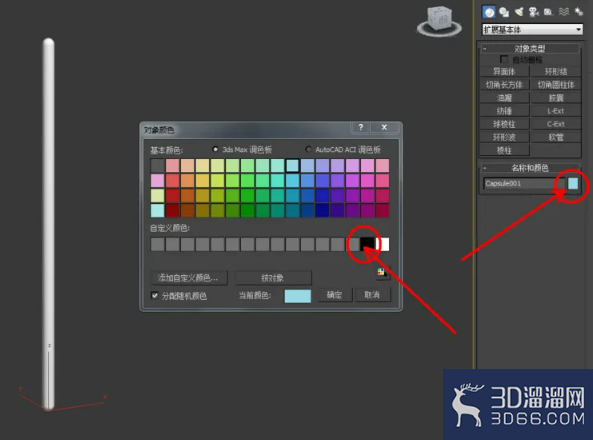Click the 异面体 object type button
Screen dimensions: 593x440
point(504,72)
